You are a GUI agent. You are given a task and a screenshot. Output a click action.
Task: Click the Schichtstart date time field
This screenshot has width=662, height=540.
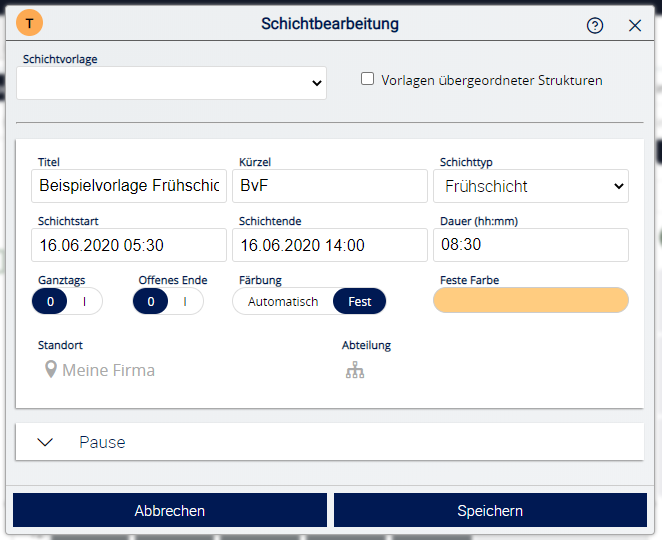pos(129,245)
